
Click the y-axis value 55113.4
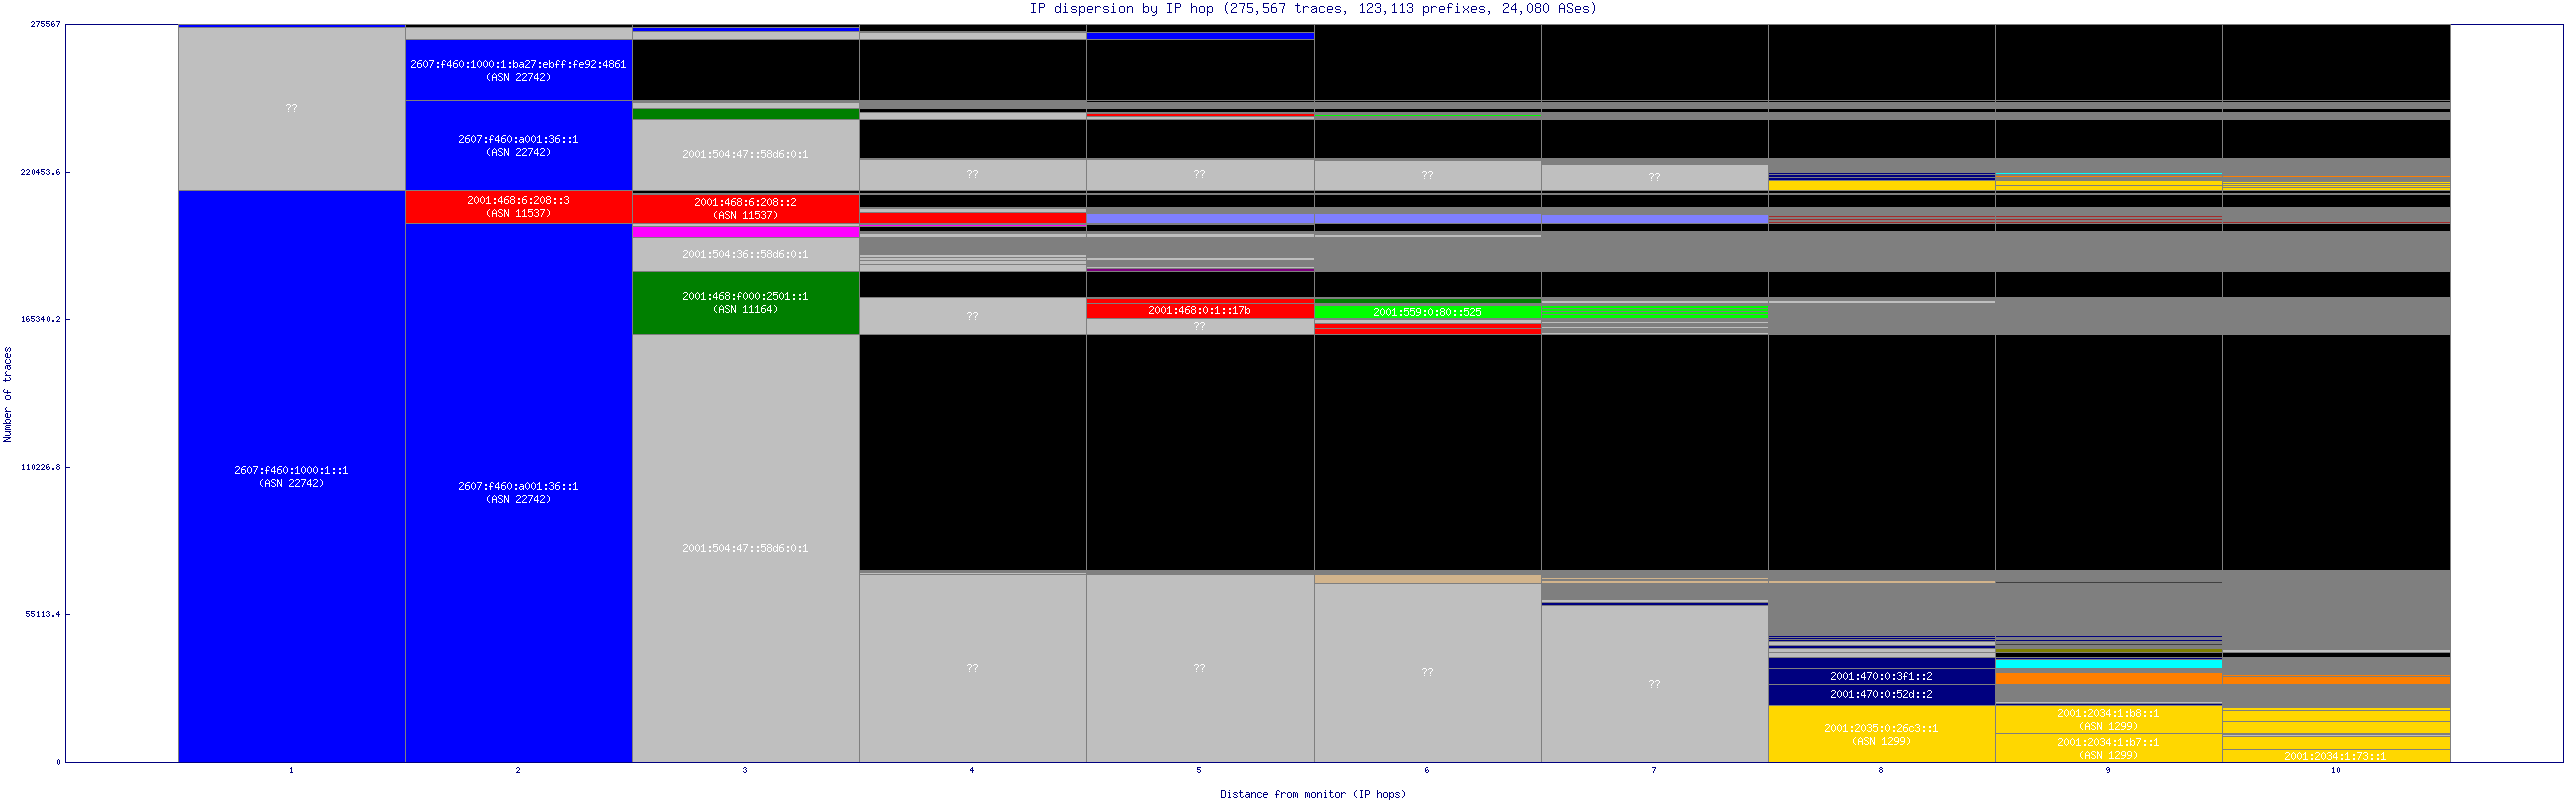[43, 614]
